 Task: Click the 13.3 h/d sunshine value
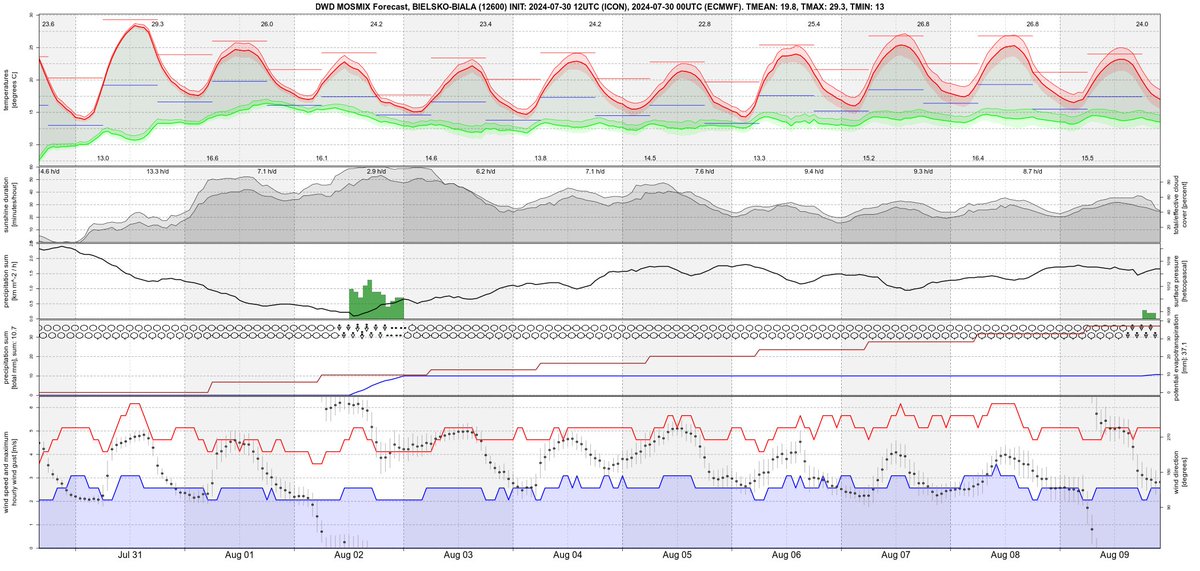pyautogui.click(x=158, y=172)
